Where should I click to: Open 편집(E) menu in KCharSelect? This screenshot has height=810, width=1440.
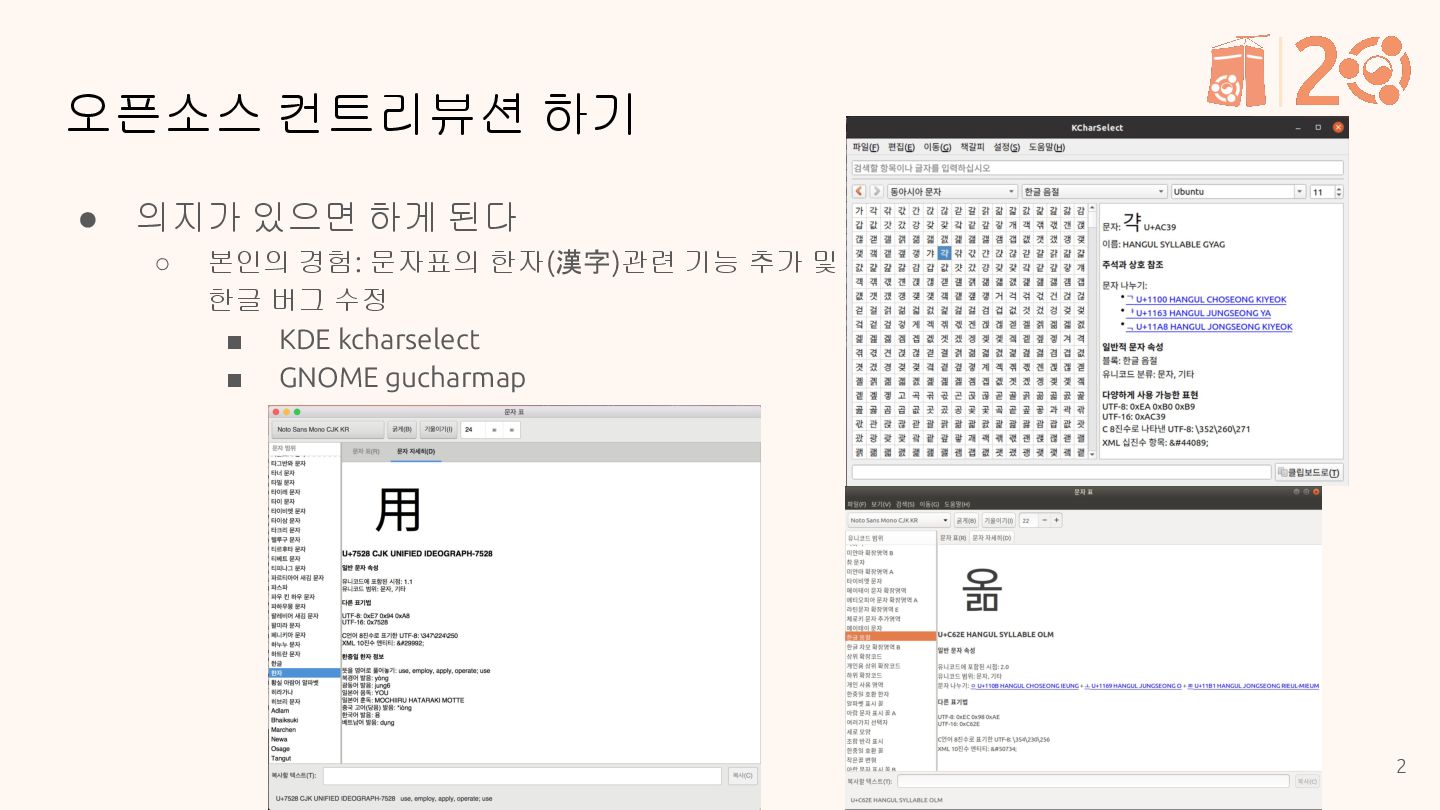901,147
